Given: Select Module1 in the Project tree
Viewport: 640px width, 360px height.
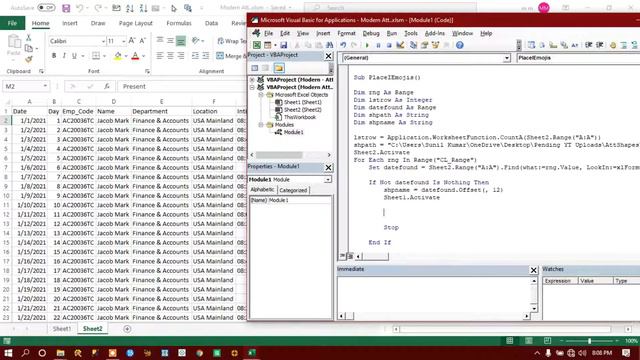Looking at the screenshot, I should pos(293,132).
